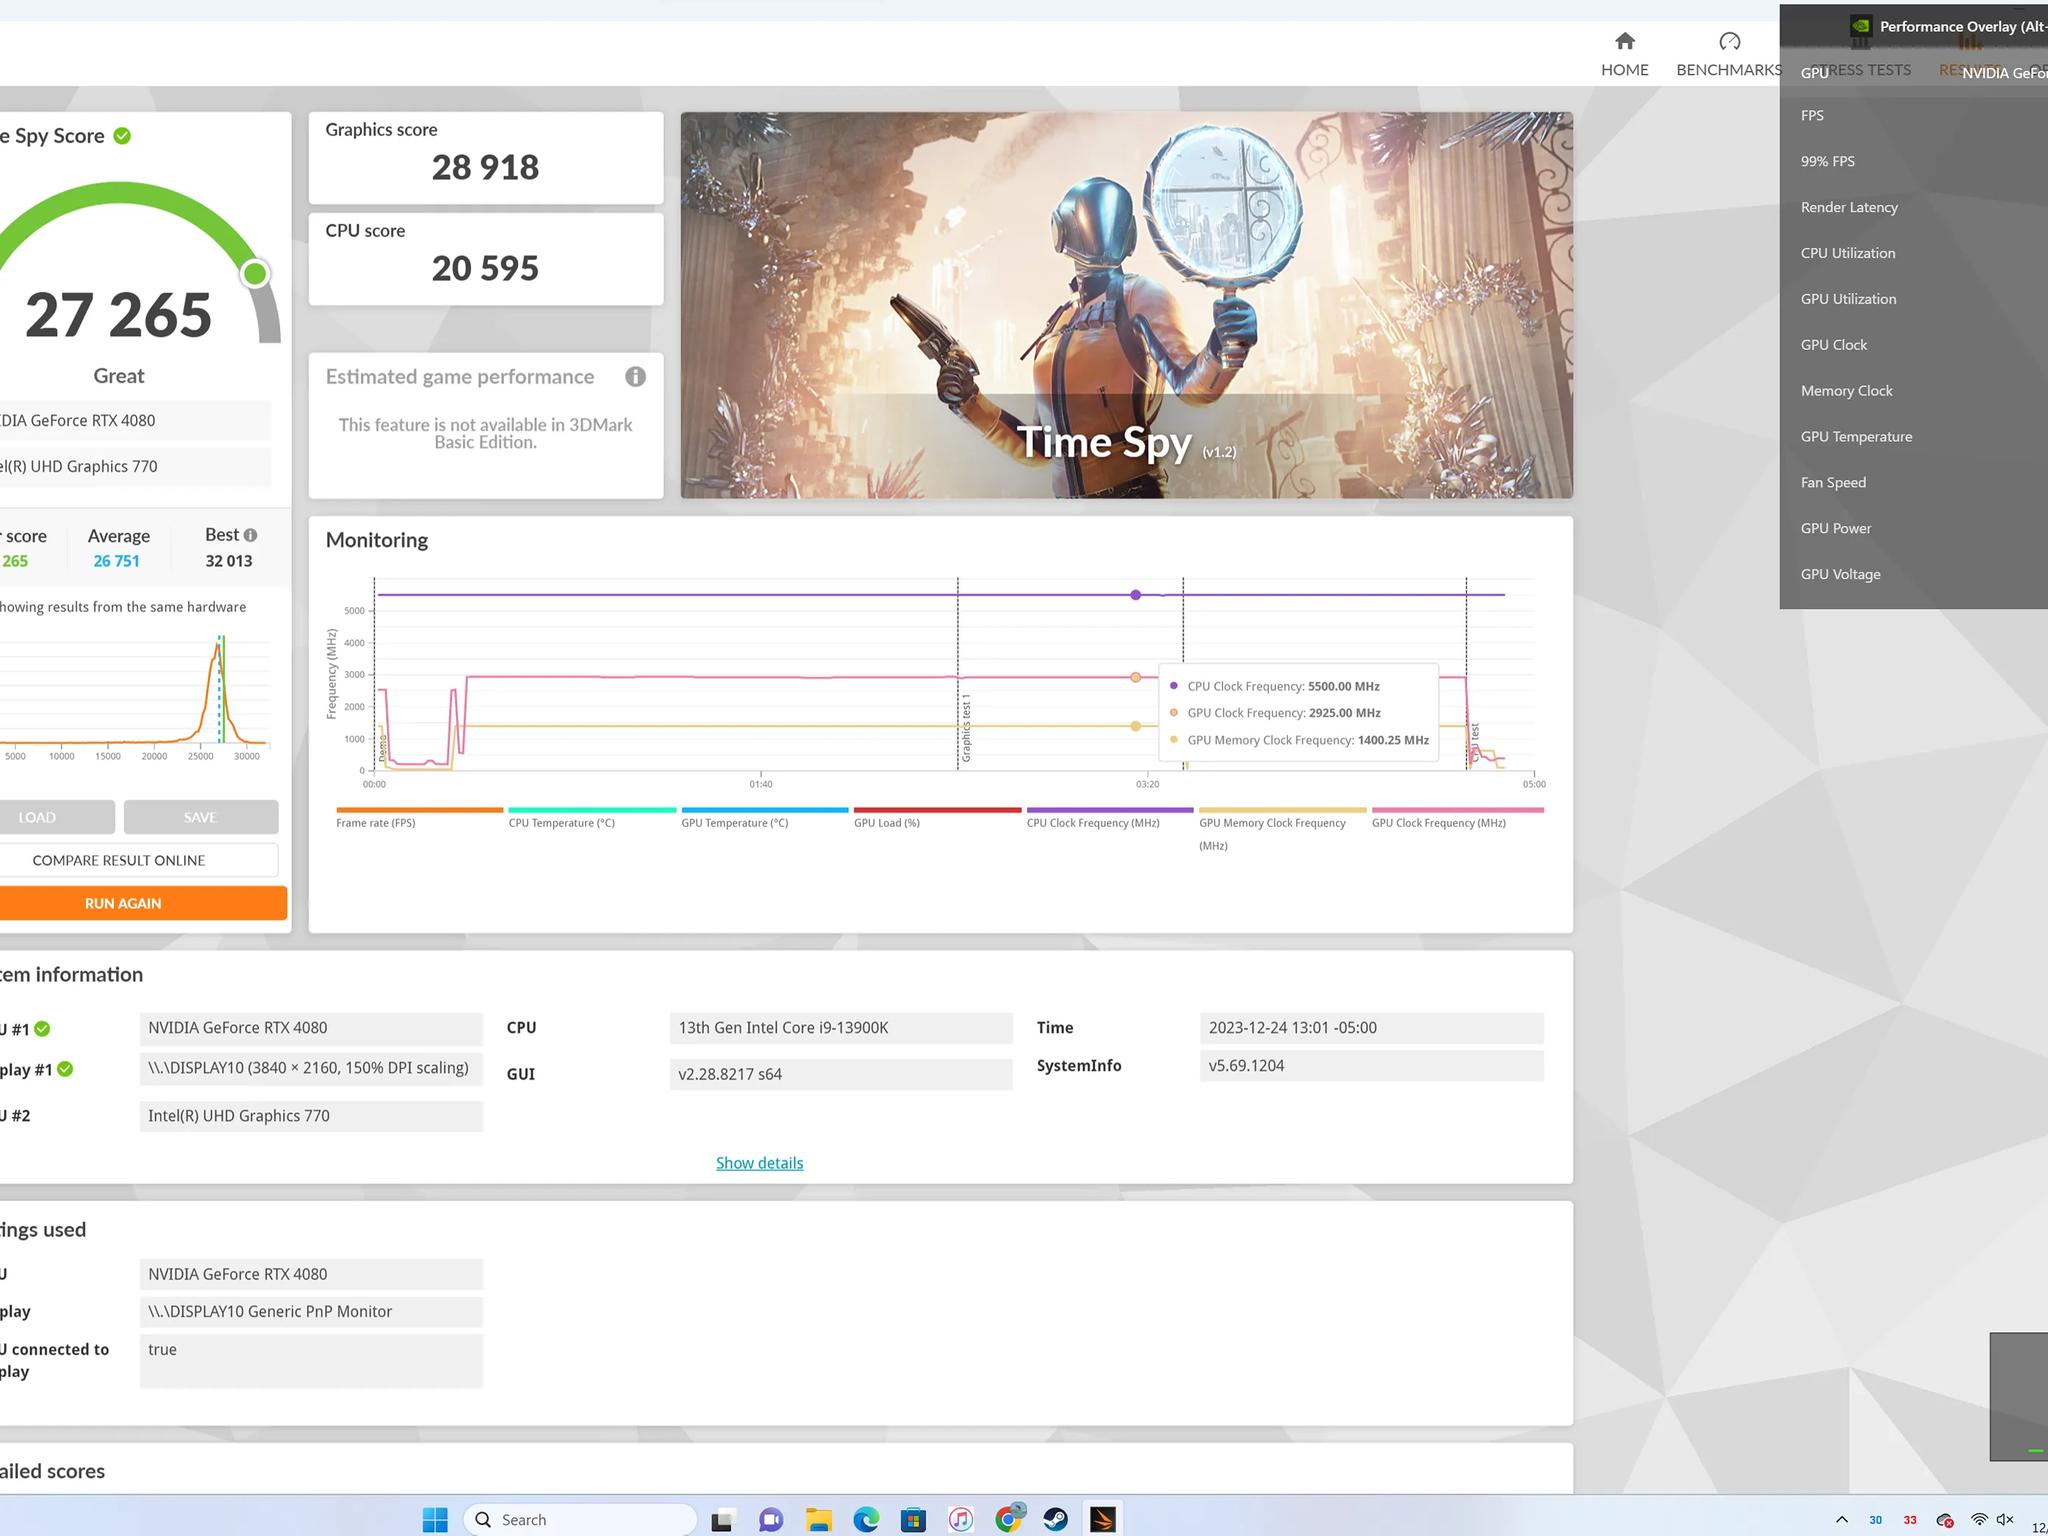
Task: Open the Show details link
Action: 759,1163
